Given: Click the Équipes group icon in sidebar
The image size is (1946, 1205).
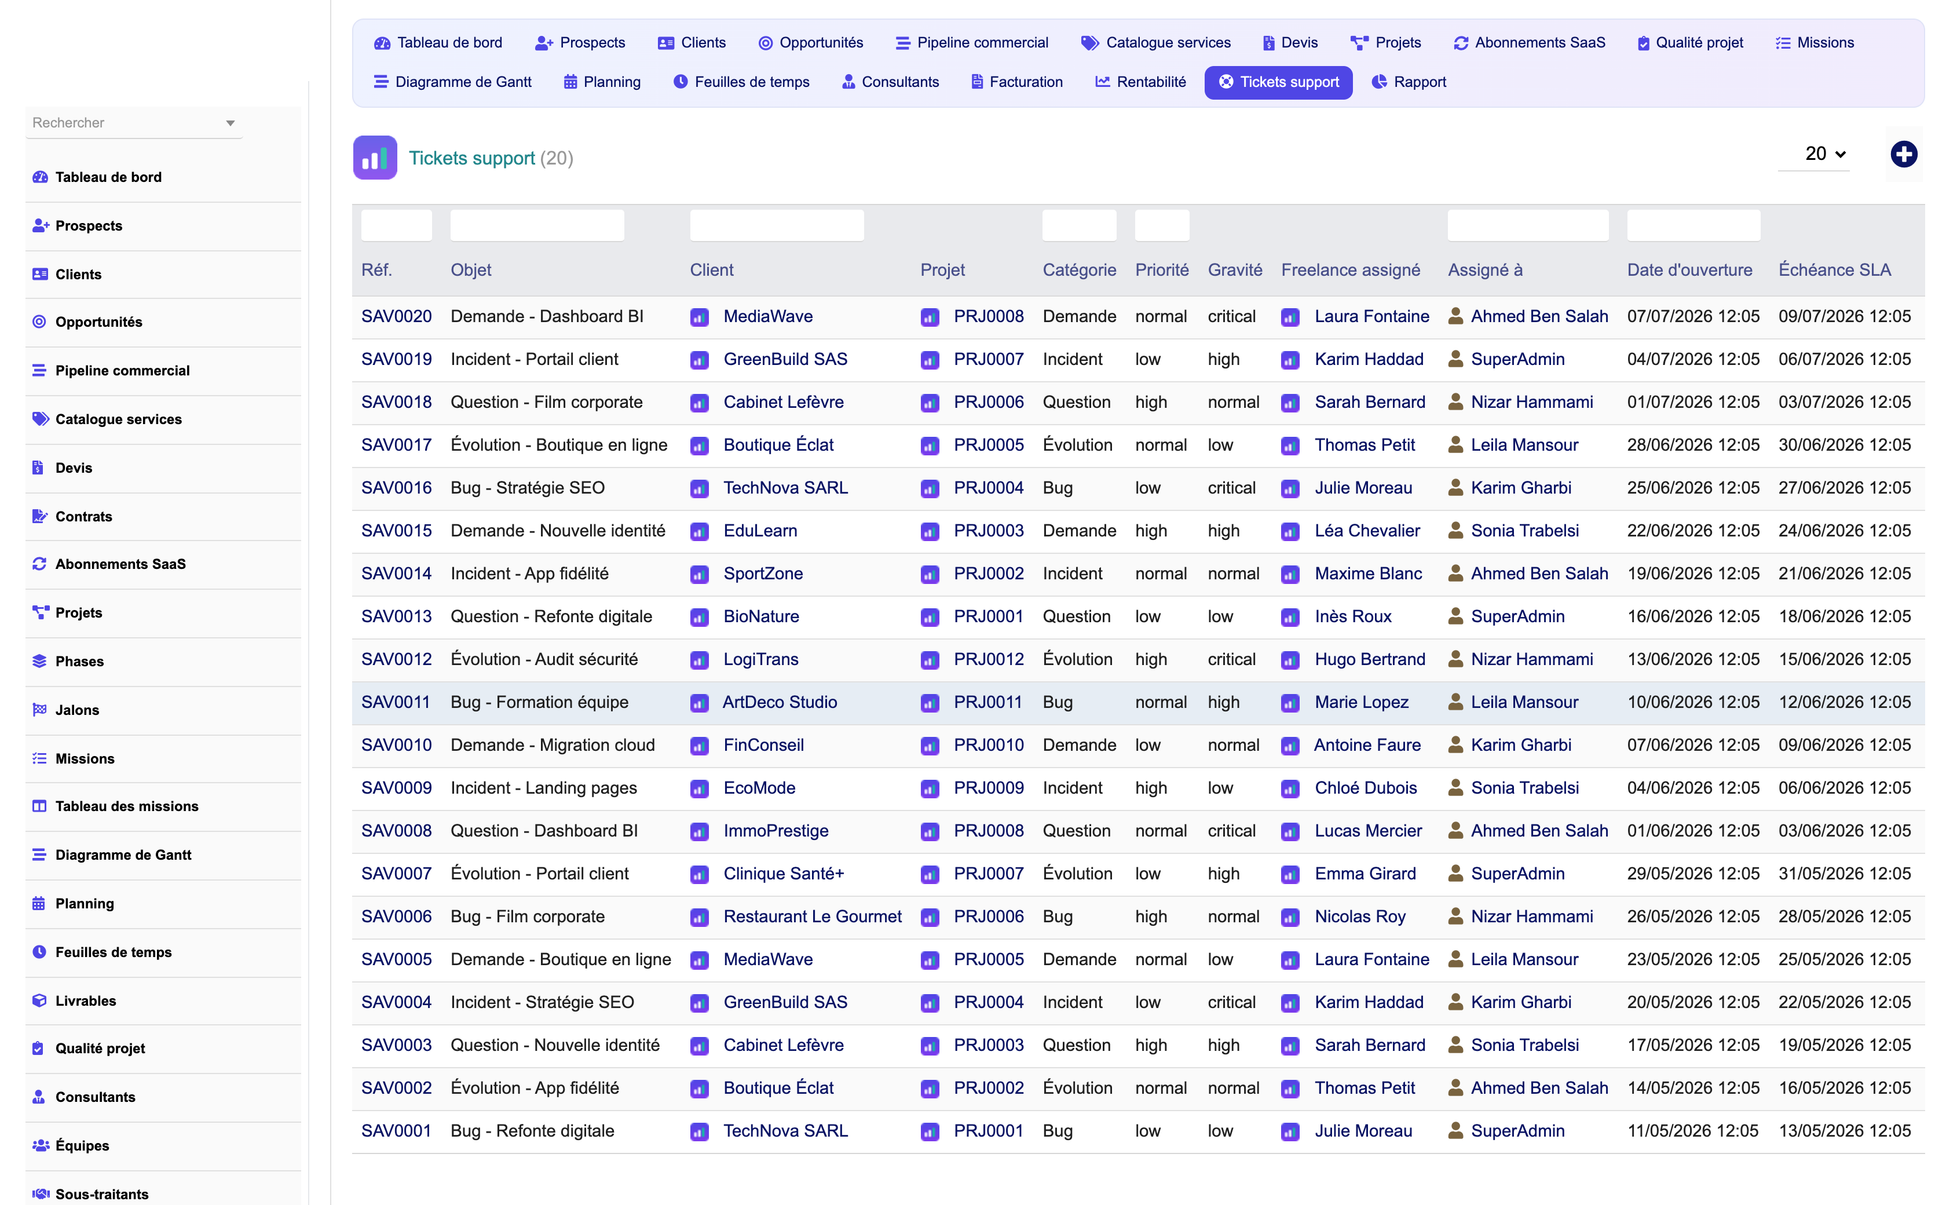Looking at the screenshot, I should (40, 1146).
